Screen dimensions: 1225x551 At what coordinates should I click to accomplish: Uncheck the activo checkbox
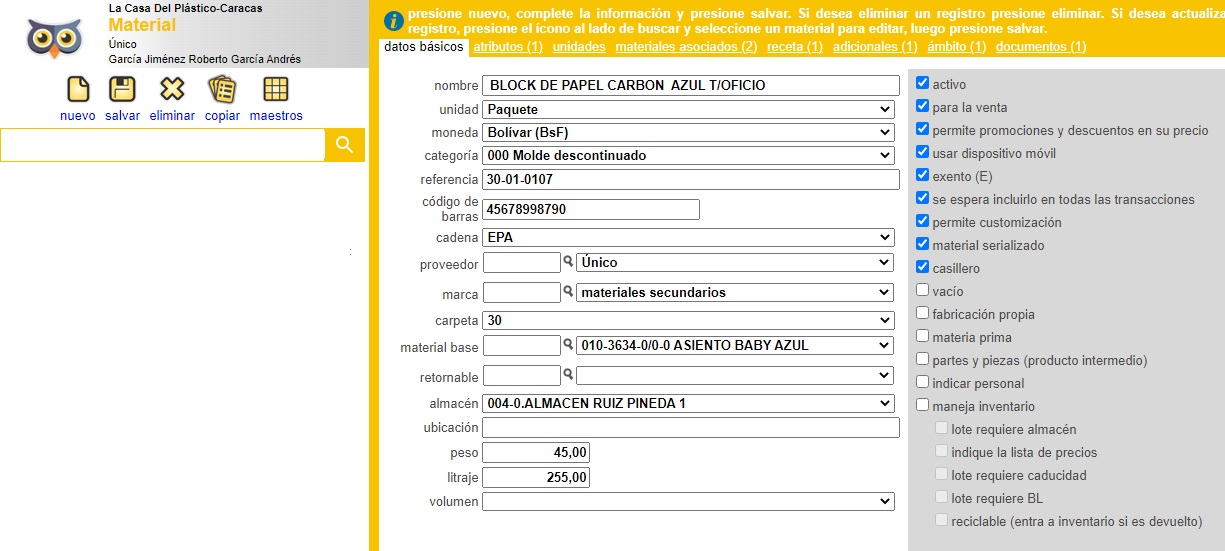coord(923,83)
